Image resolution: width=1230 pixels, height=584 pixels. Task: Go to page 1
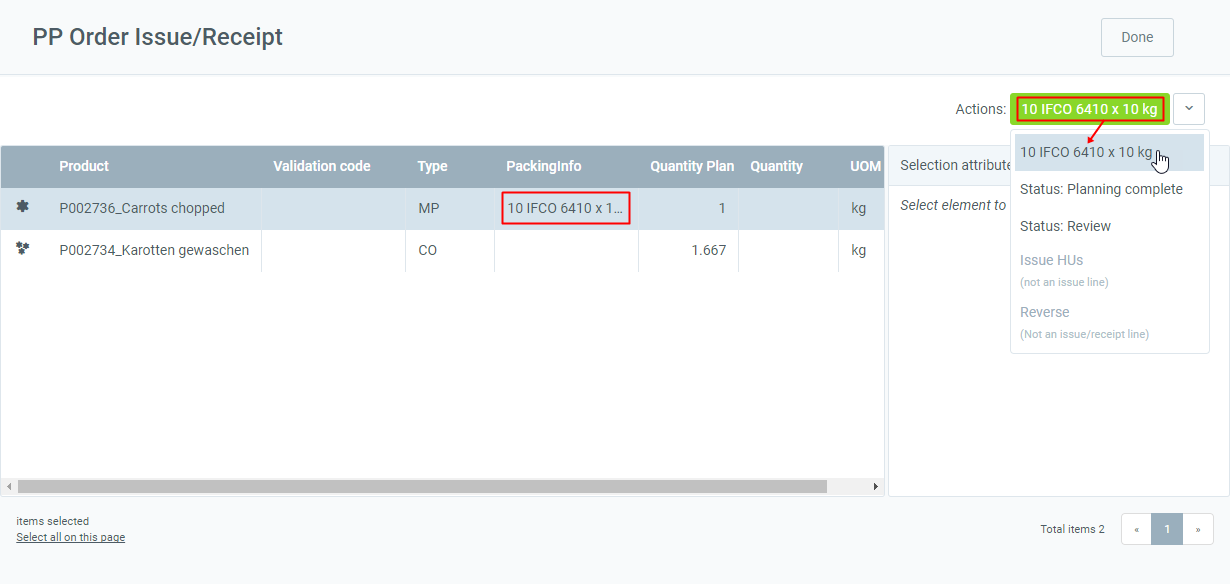(x=1167, y=529)
